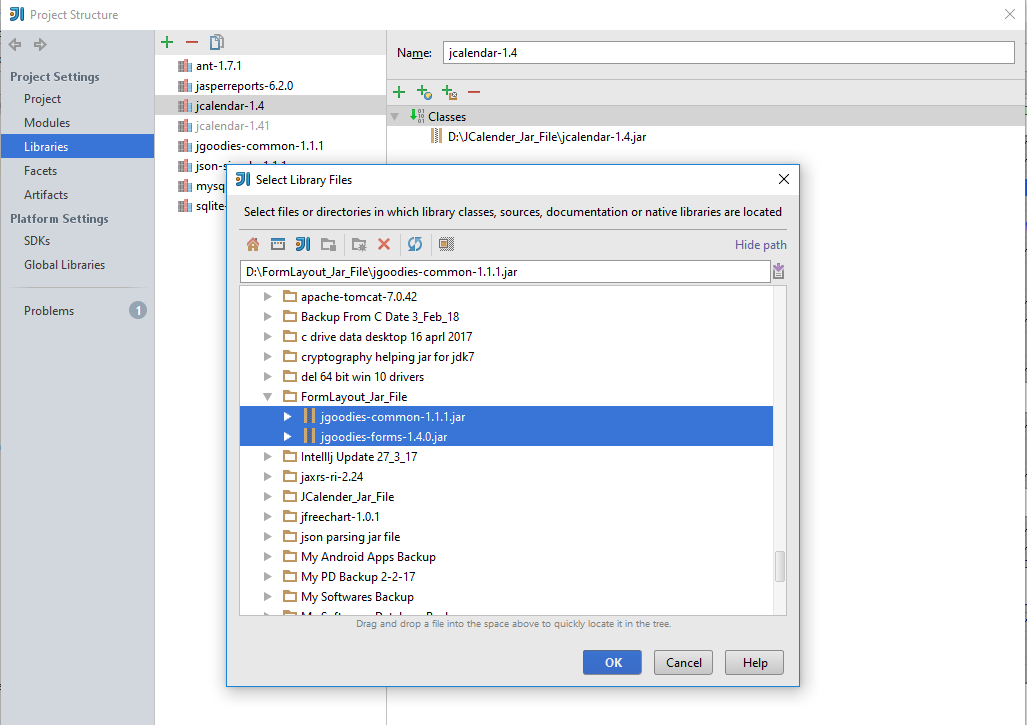Click the Desktop directory icon
This screenshot has width=1027, height=725.
(x=276, y=244)
